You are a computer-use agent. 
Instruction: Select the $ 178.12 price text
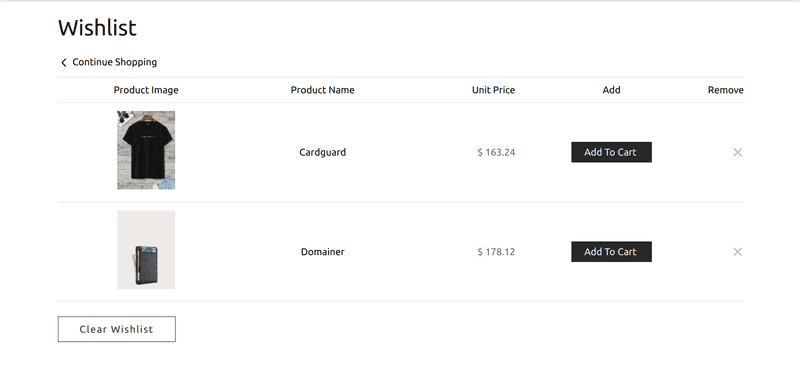[496, 252]
